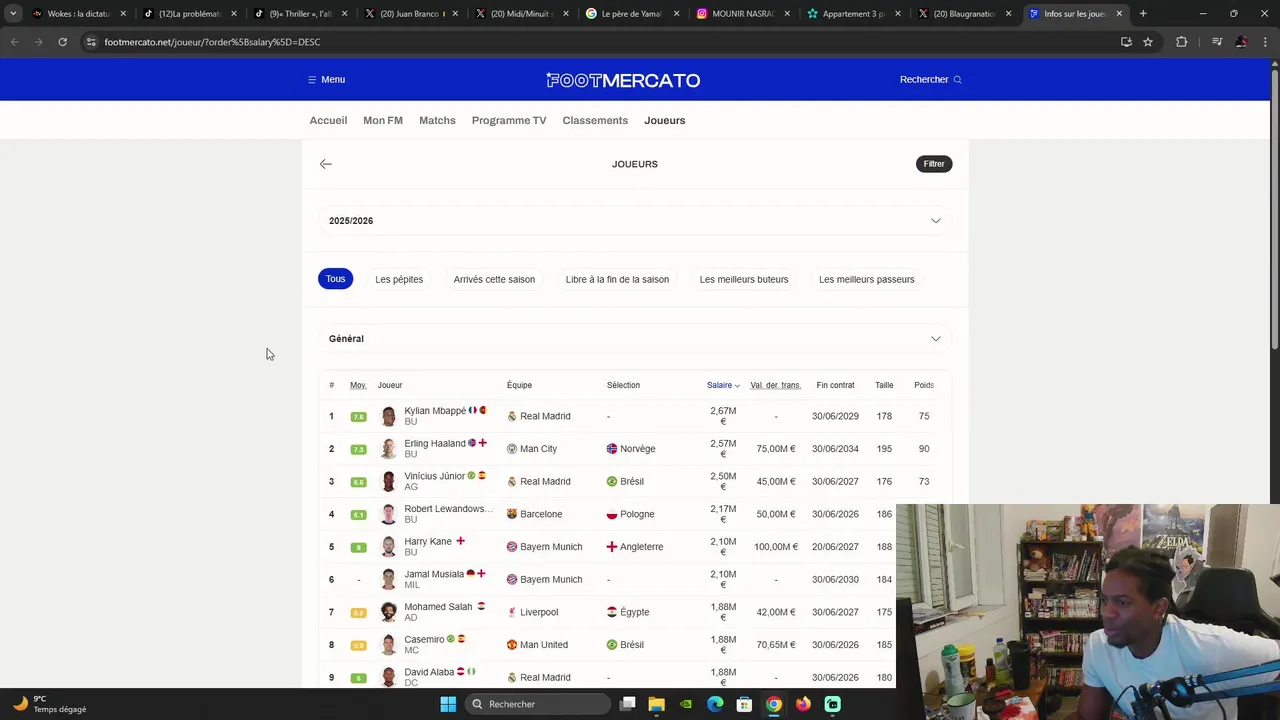Viewport: 1280px width, 720px height.
Task: Launch Microsoft Edge from the taskbar
Action: (x=715, y=704)
